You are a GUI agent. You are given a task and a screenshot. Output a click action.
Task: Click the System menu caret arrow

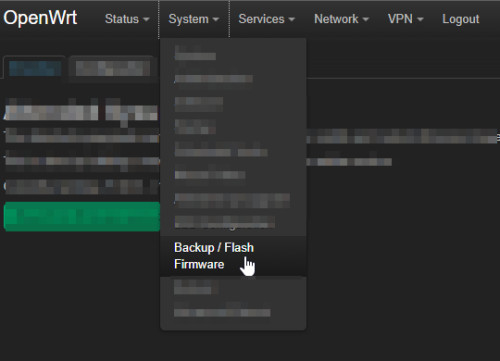[216, 20]
